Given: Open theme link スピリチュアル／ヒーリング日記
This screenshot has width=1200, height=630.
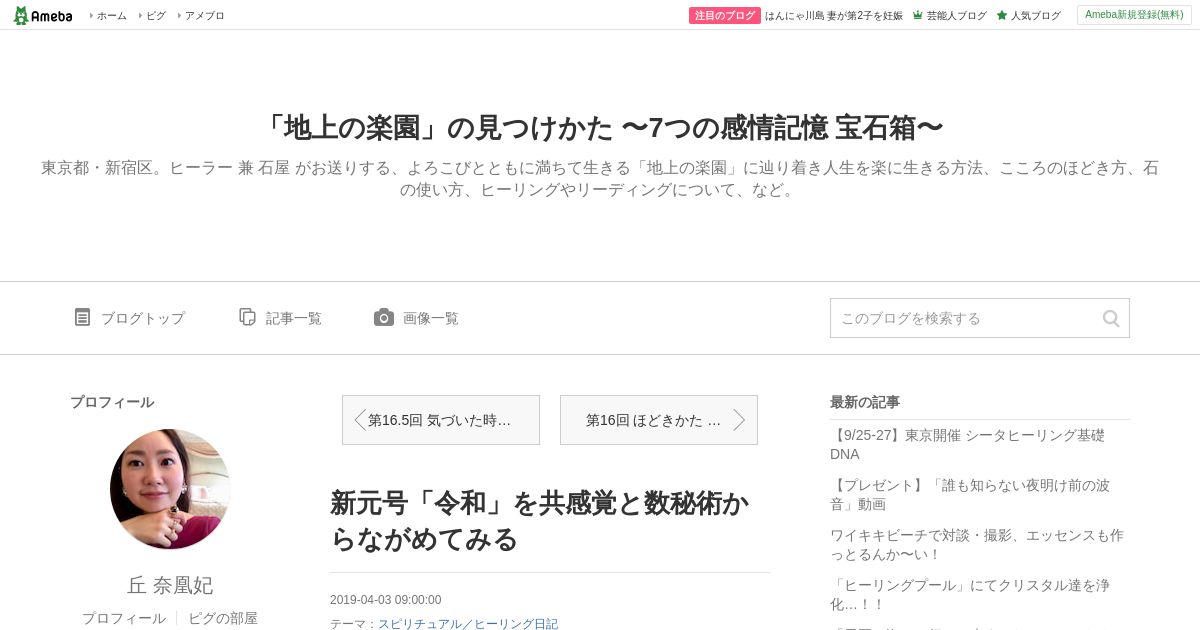Looking at the screenshot, I should (x=468, y=623).
